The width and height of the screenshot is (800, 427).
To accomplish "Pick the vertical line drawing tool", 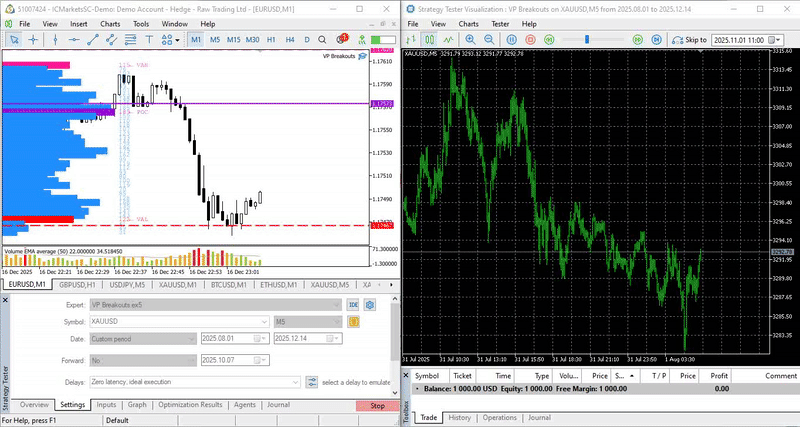I will pyautogui.click(x=55, y=39).
